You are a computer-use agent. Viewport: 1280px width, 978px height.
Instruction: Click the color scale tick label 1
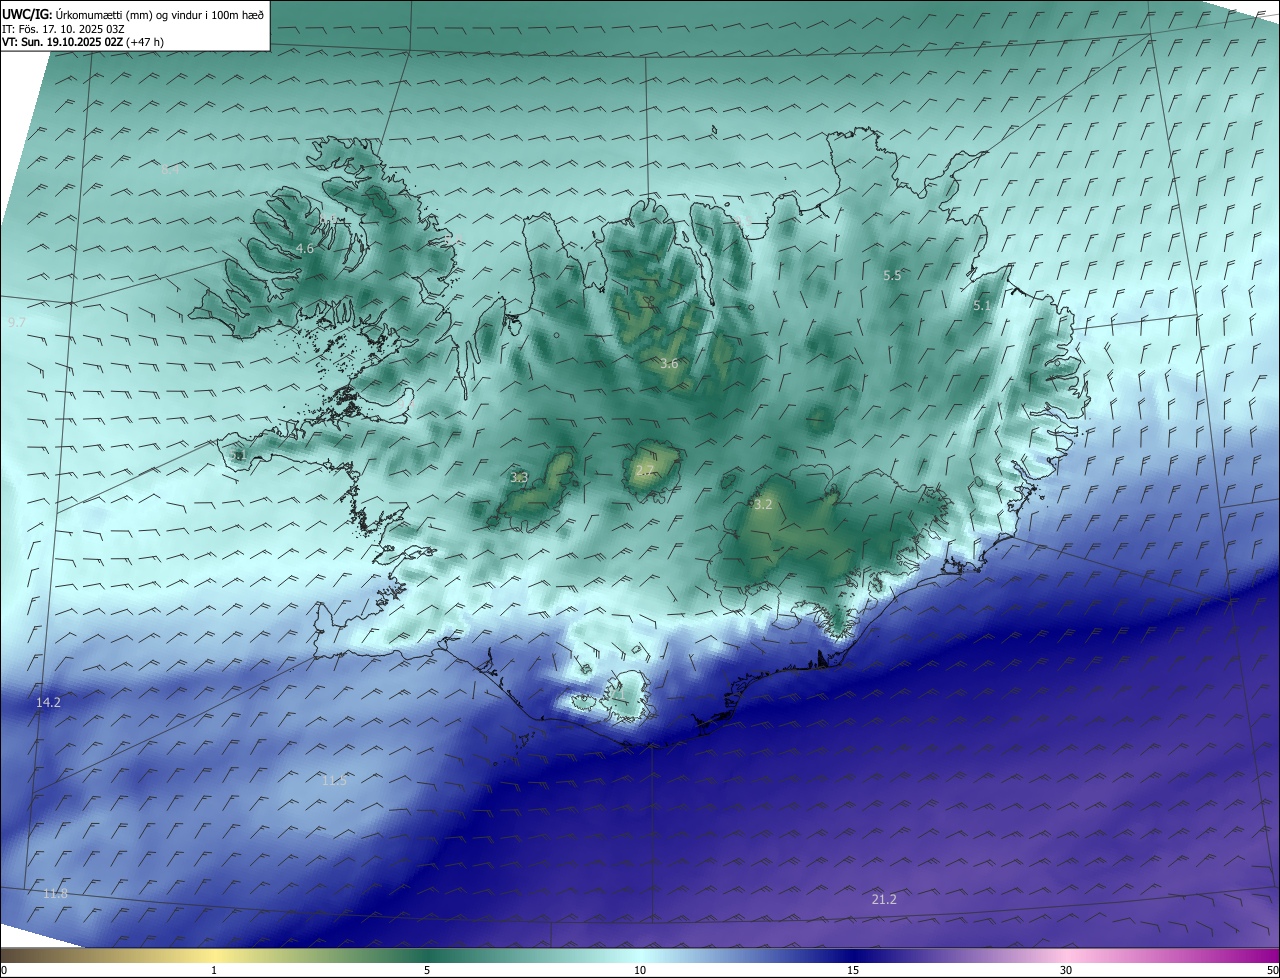(215, 970)
